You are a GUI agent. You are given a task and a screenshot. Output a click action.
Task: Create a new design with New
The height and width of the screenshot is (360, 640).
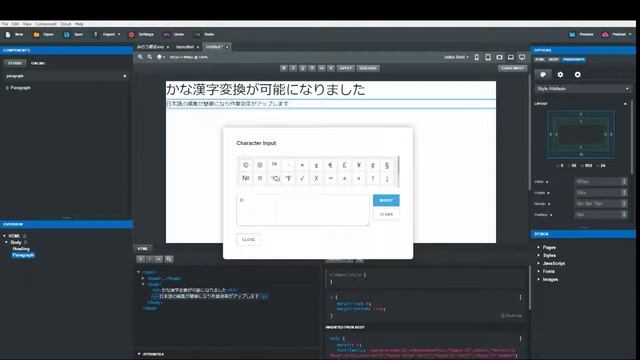(x=14, y=35)
